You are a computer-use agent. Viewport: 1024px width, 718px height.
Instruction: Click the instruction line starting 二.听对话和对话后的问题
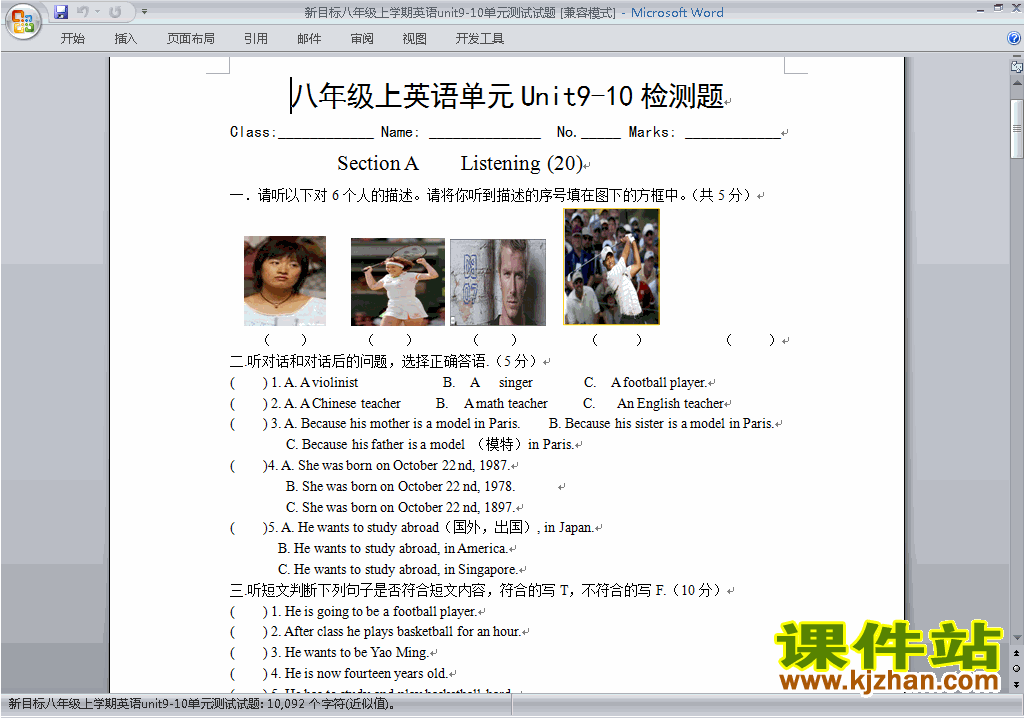tap(385, 361)
